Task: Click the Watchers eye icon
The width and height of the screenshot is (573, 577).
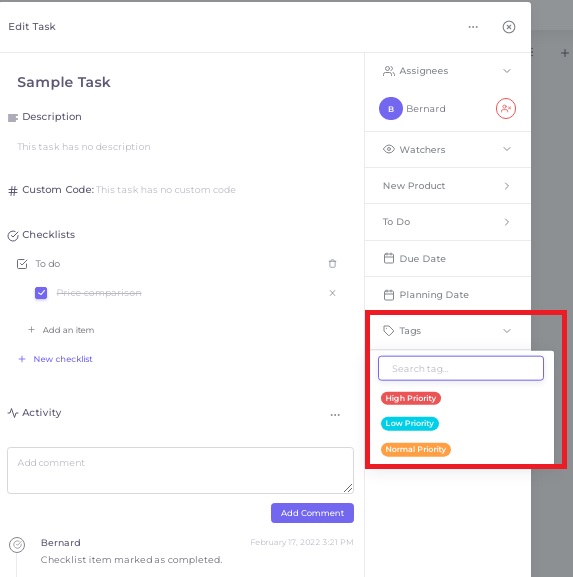Action: pos(389,149)
